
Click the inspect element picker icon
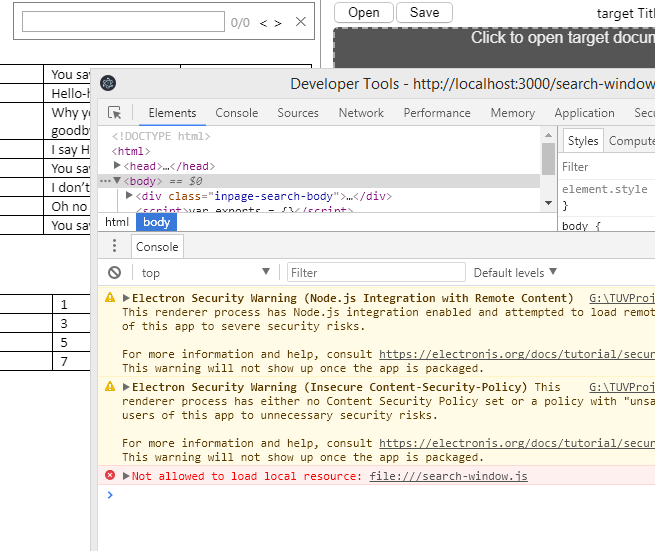[x=114, y=113]
